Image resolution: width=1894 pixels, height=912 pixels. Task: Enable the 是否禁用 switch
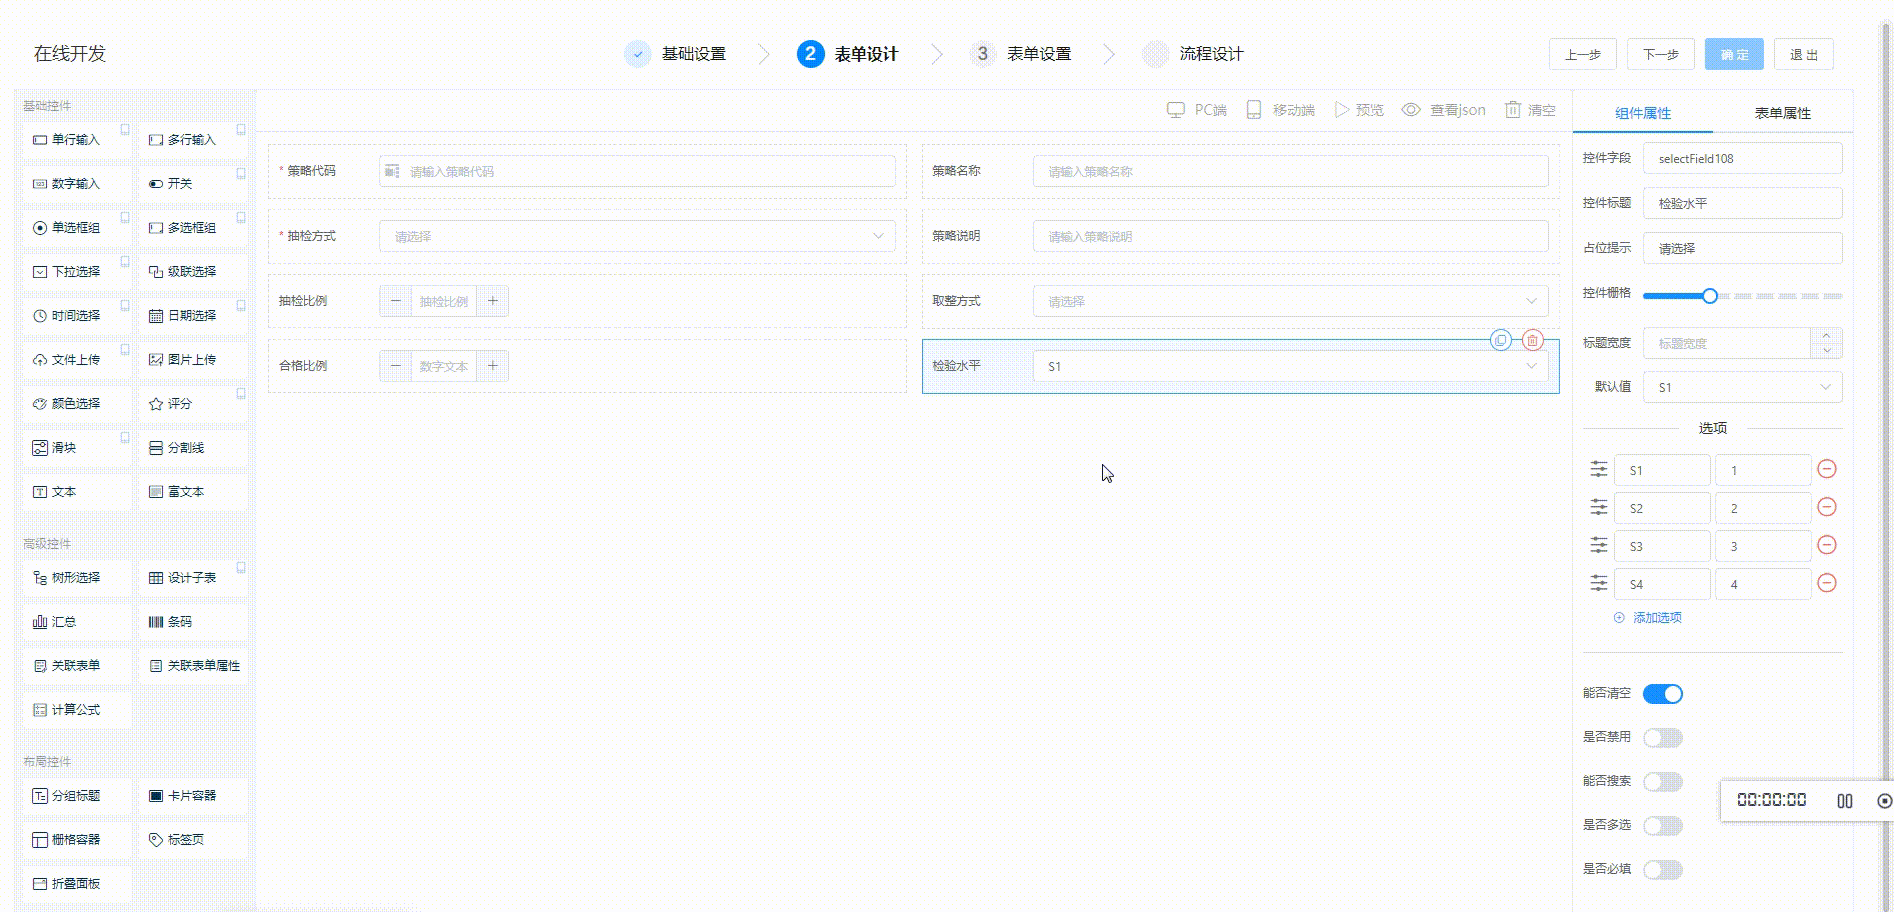(x=1662, y=738)
